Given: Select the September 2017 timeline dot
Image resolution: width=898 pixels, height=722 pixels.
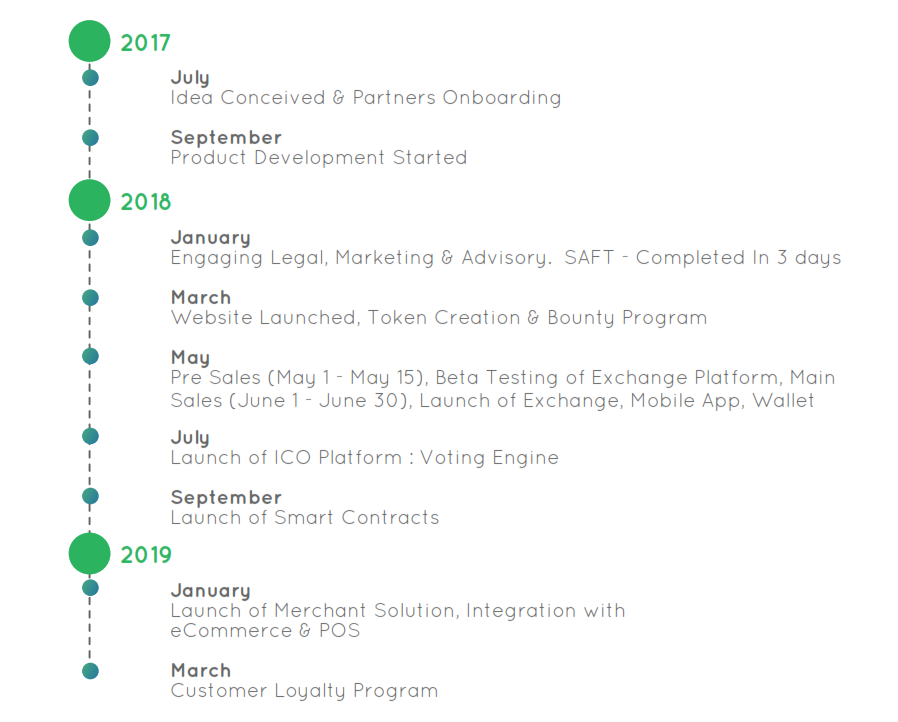Looking at the screenshot, I should (90, 137).
